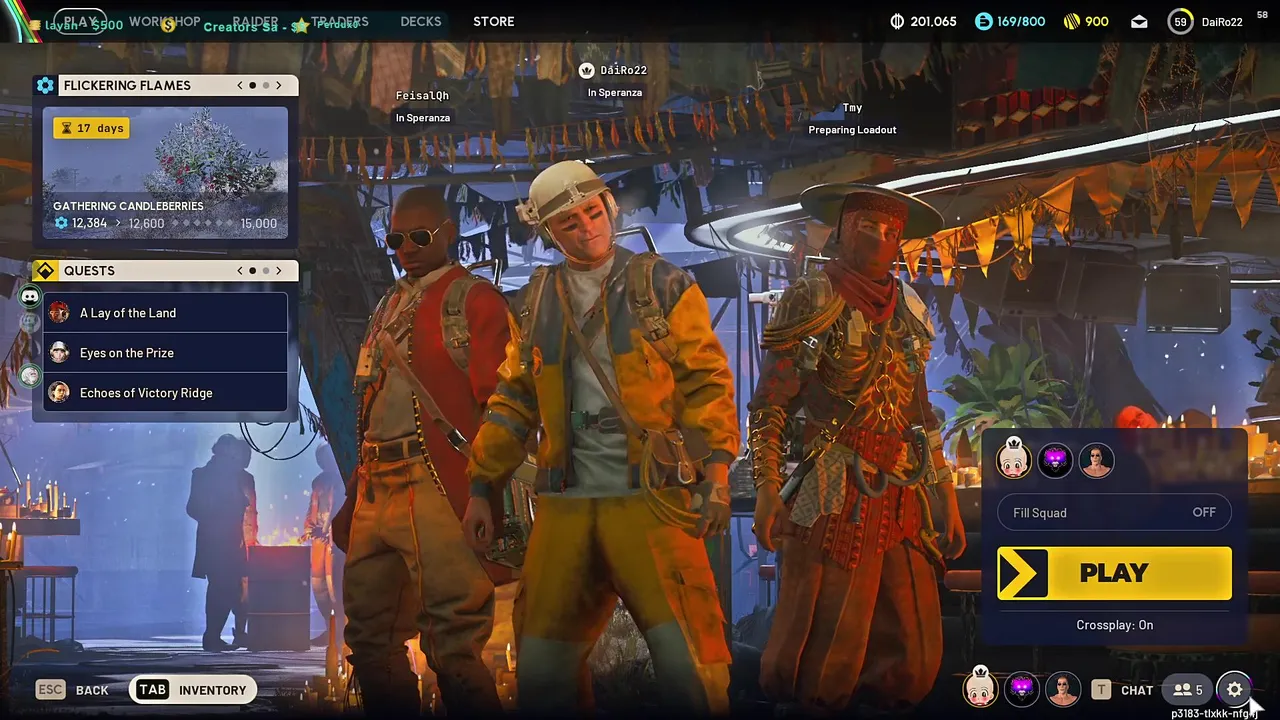The width and height of the screenshot is (1280, 720).
Task: Switch to the Workshop tab
Action: (165, 21)
